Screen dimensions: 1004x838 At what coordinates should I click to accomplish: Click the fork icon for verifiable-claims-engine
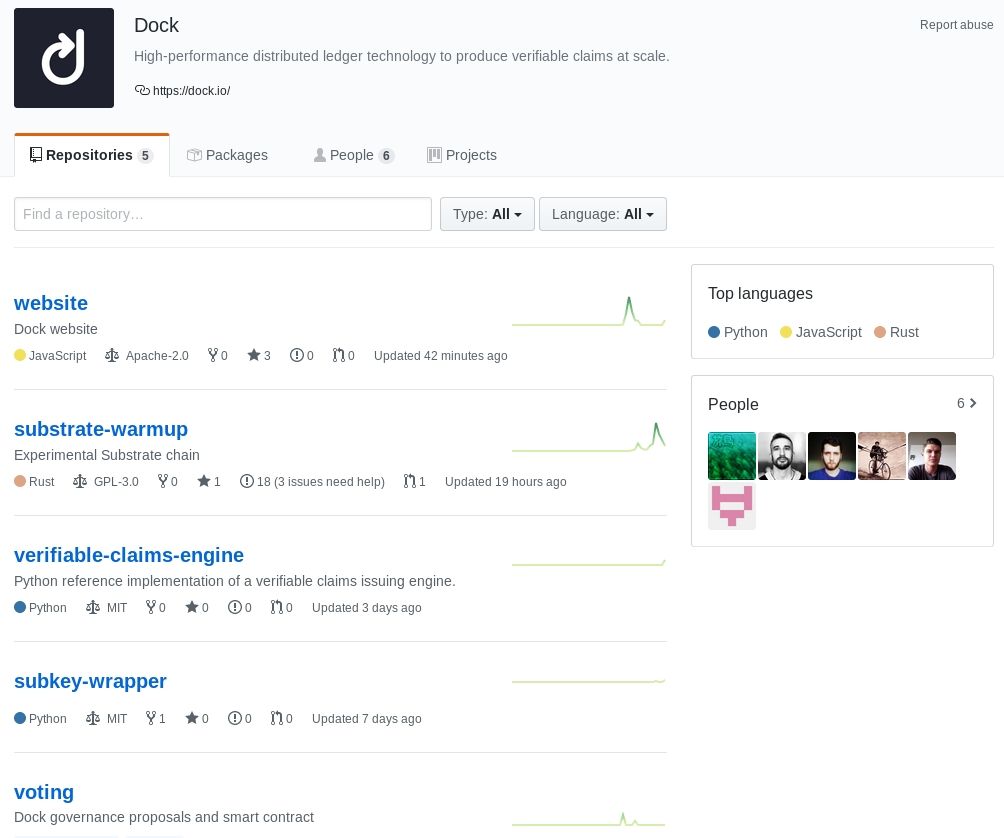coord(150,607)
